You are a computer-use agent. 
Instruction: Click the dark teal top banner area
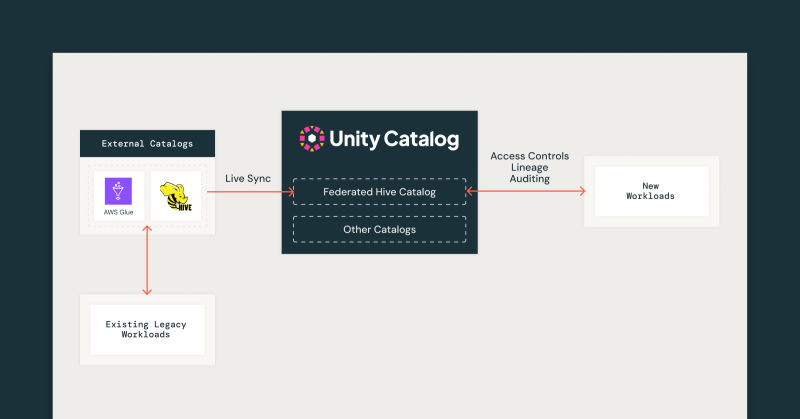[x=400, y=25]
